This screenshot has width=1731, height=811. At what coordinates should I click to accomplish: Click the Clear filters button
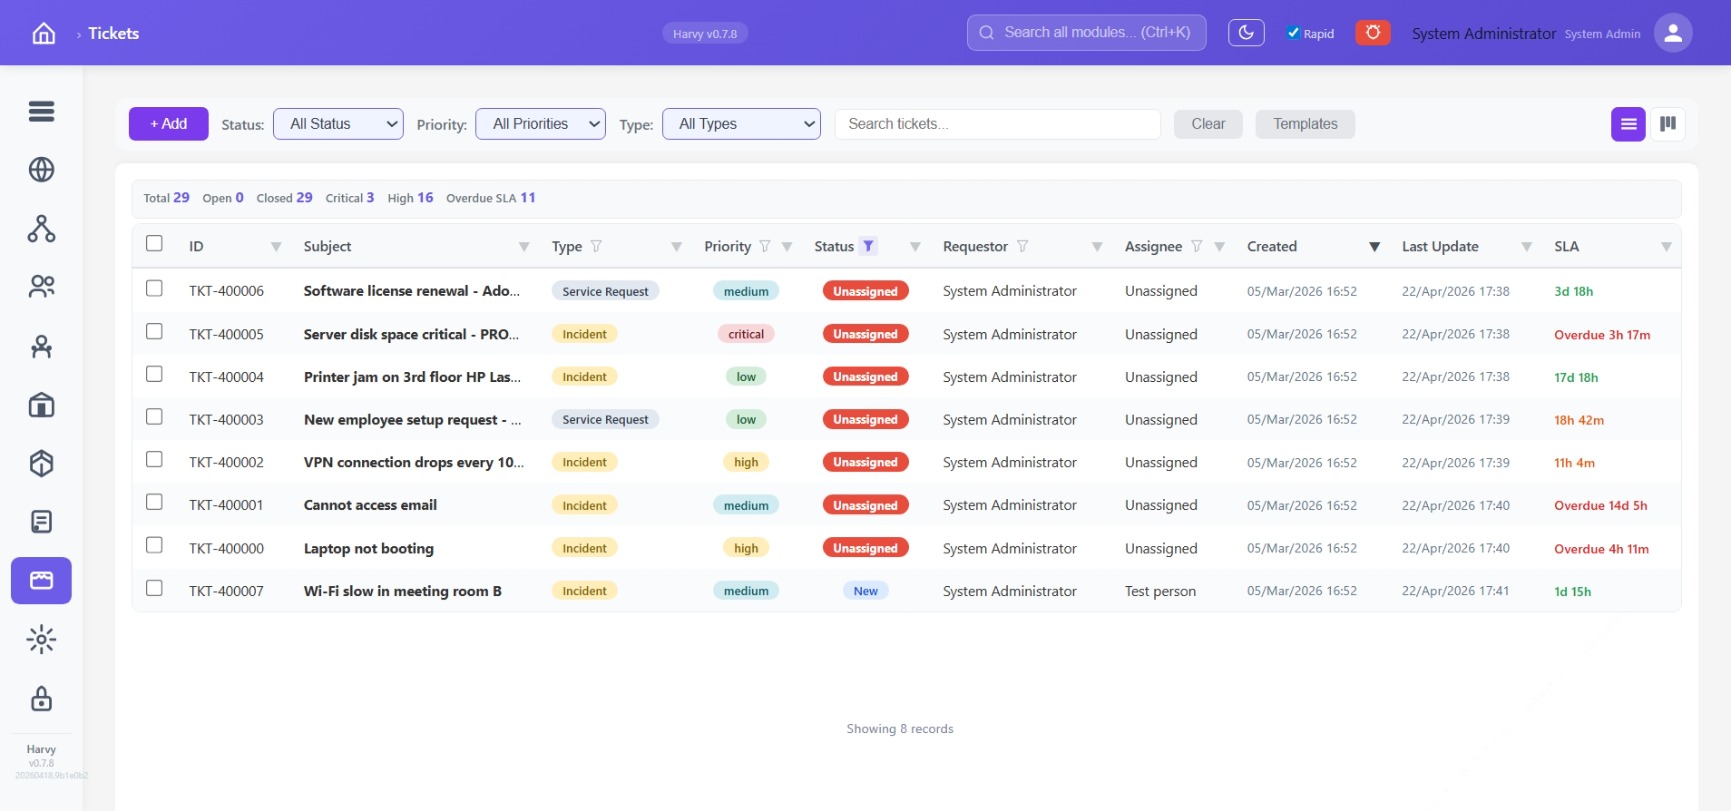1208,124
